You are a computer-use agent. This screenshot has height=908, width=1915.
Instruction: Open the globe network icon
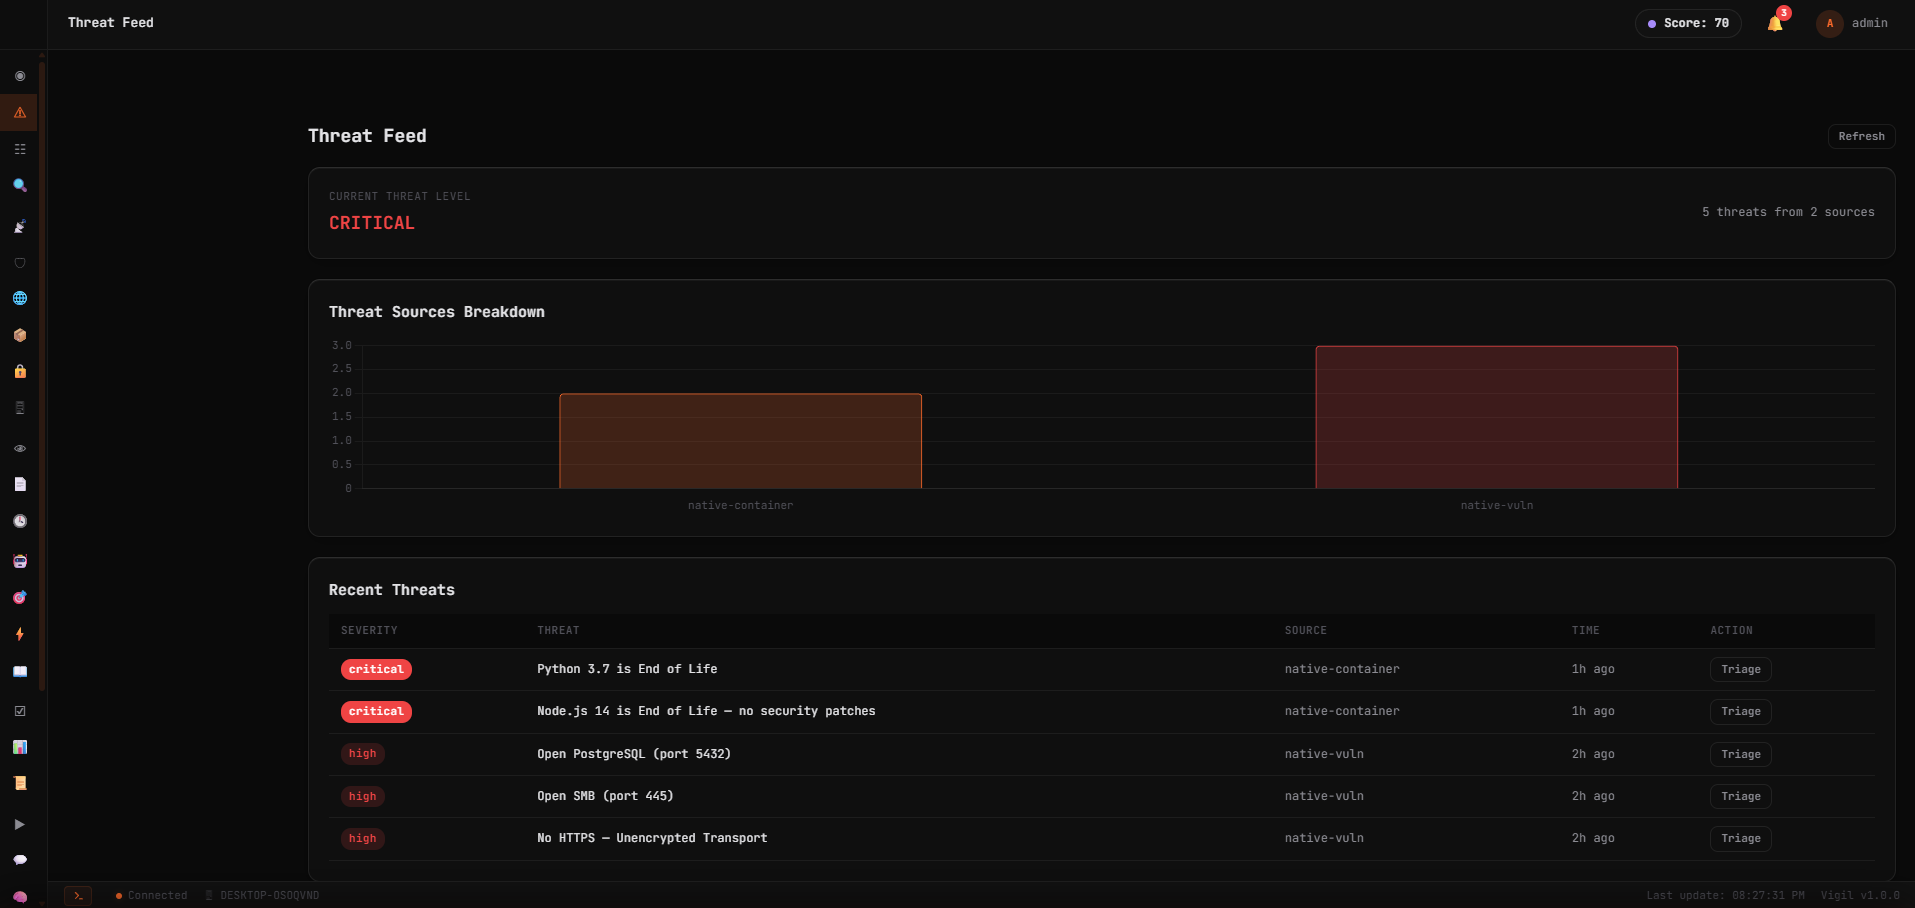click(20, 299)
